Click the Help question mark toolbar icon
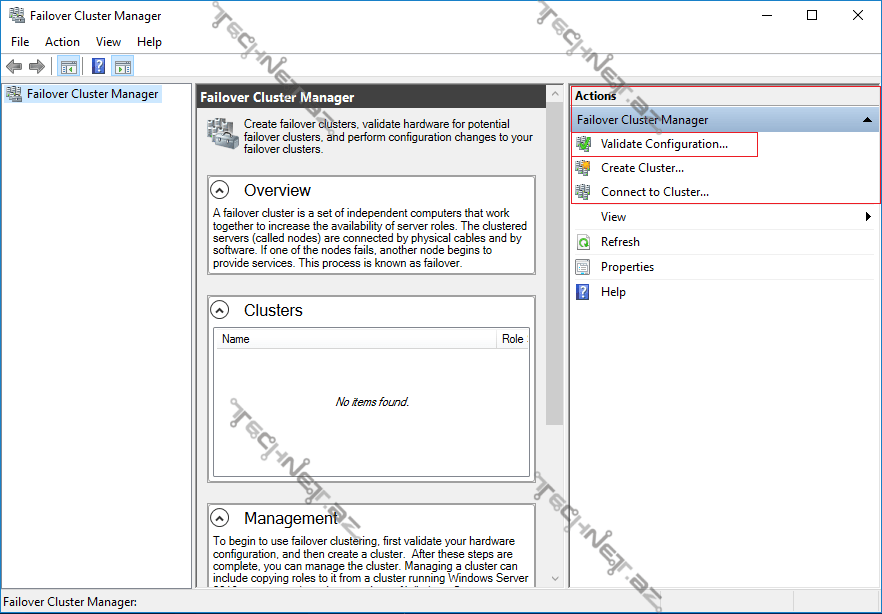882x614 pixels. [97, 66]
